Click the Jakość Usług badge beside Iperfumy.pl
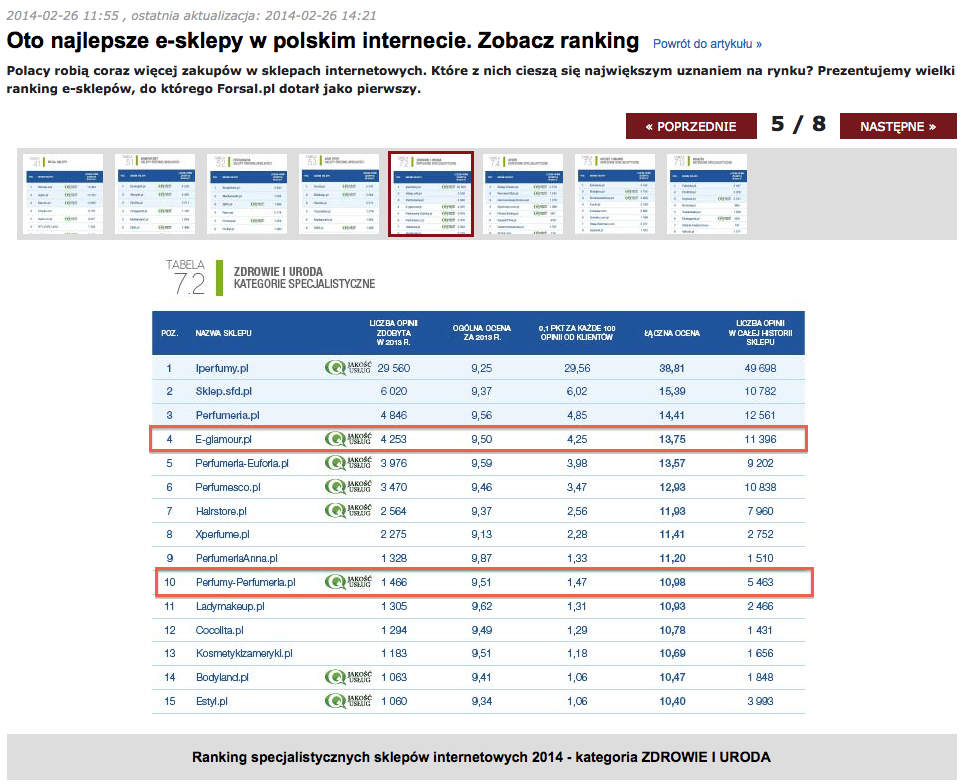 tap(348, 368)
